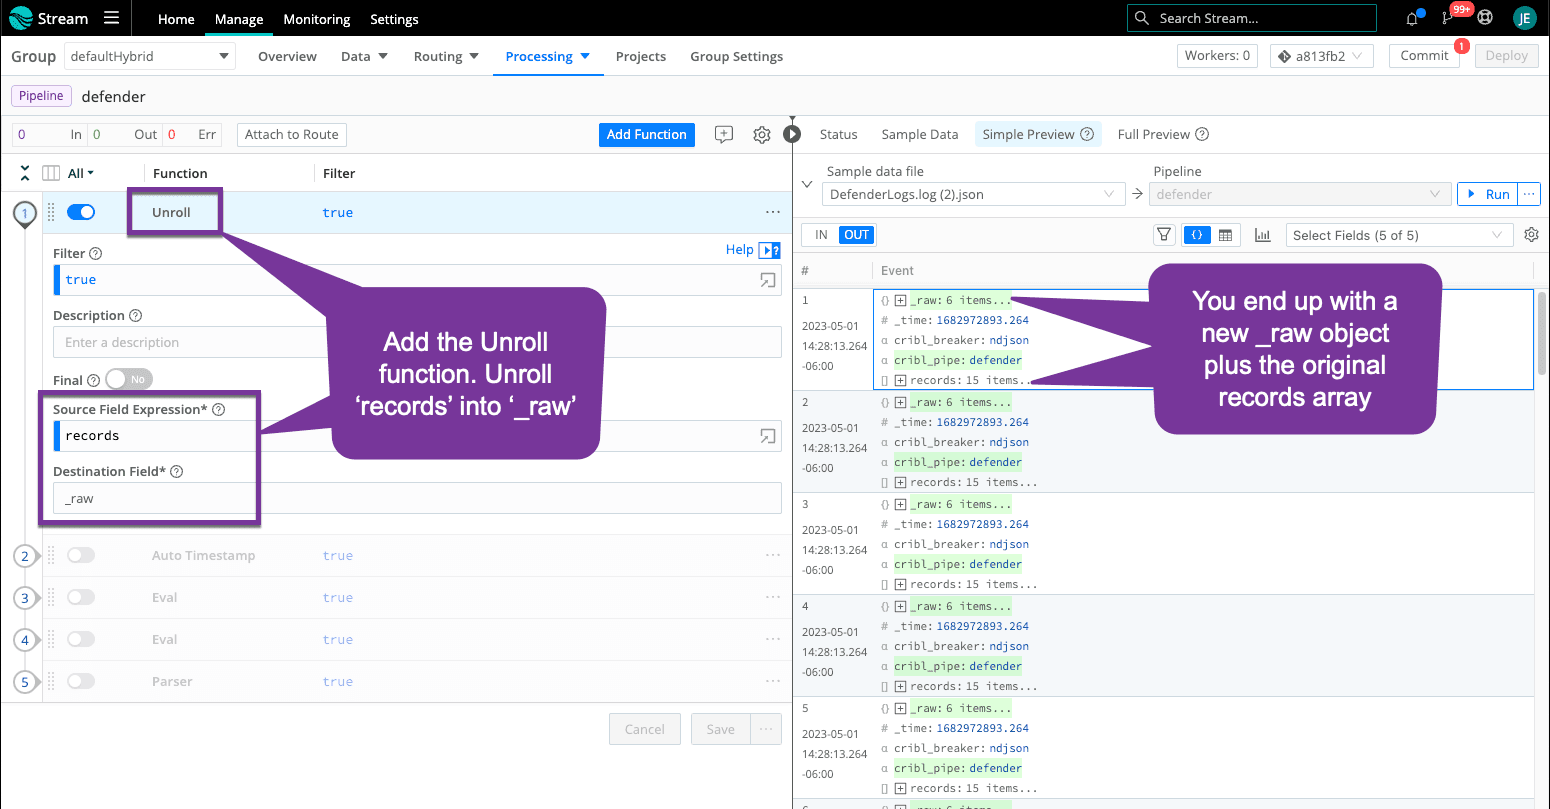Click the Add Function button
Viewport: 1550px width, 809px height.
tap(646, 134)
